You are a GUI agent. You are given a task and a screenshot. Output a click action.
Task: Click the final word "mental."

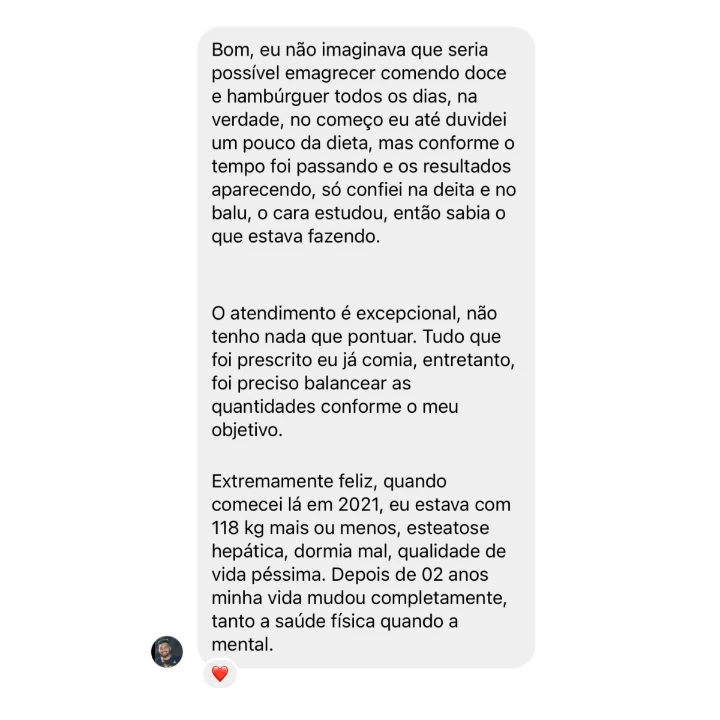point(242,645)
